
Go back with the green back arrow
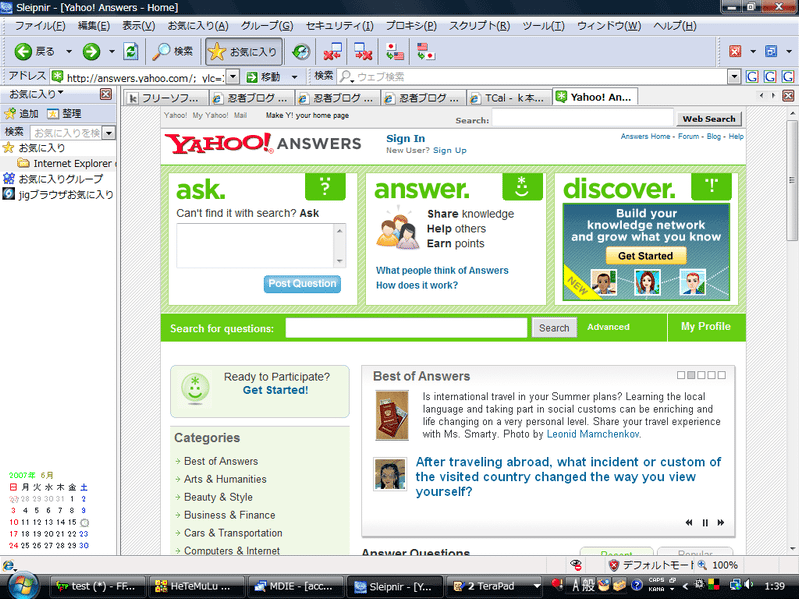pos(23,51)
